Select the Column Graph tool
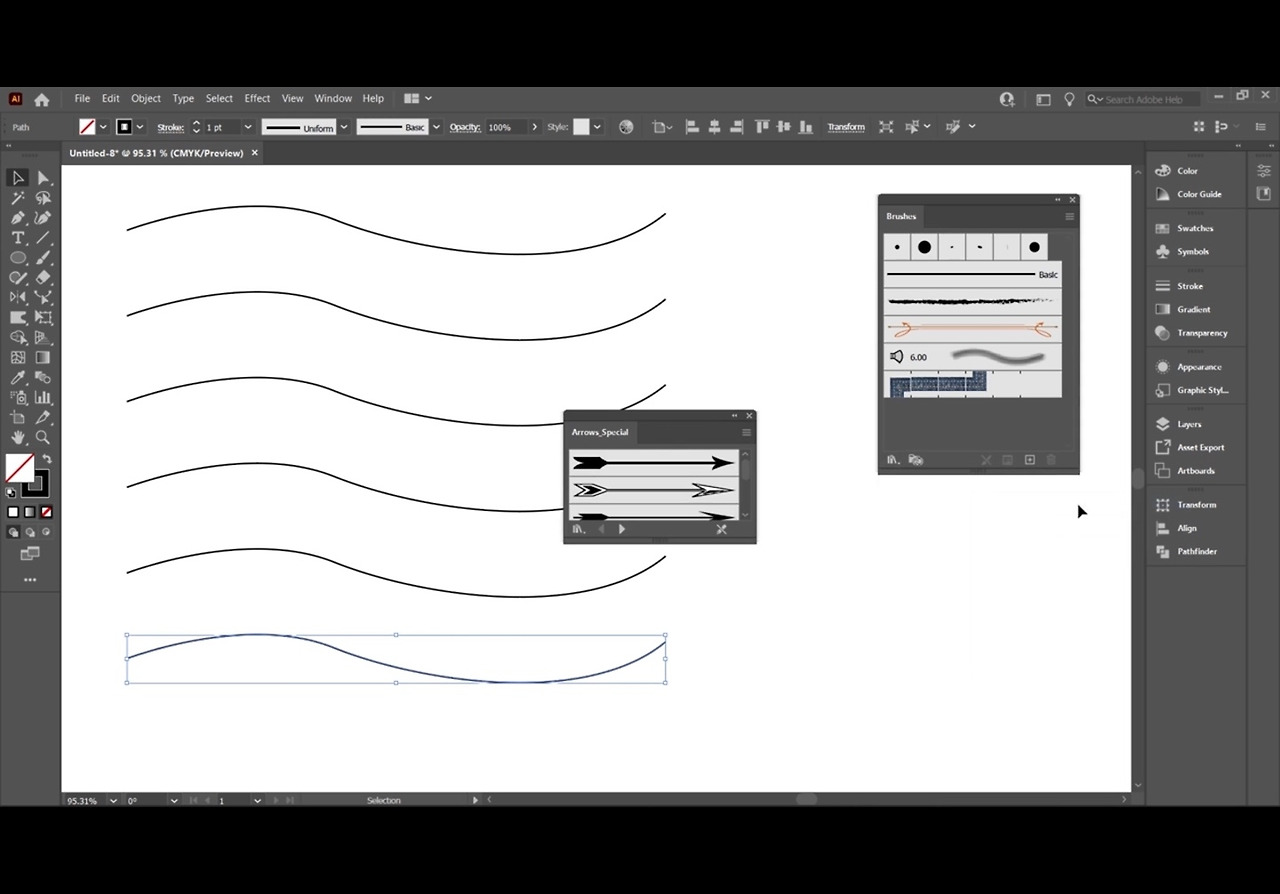 43,398
